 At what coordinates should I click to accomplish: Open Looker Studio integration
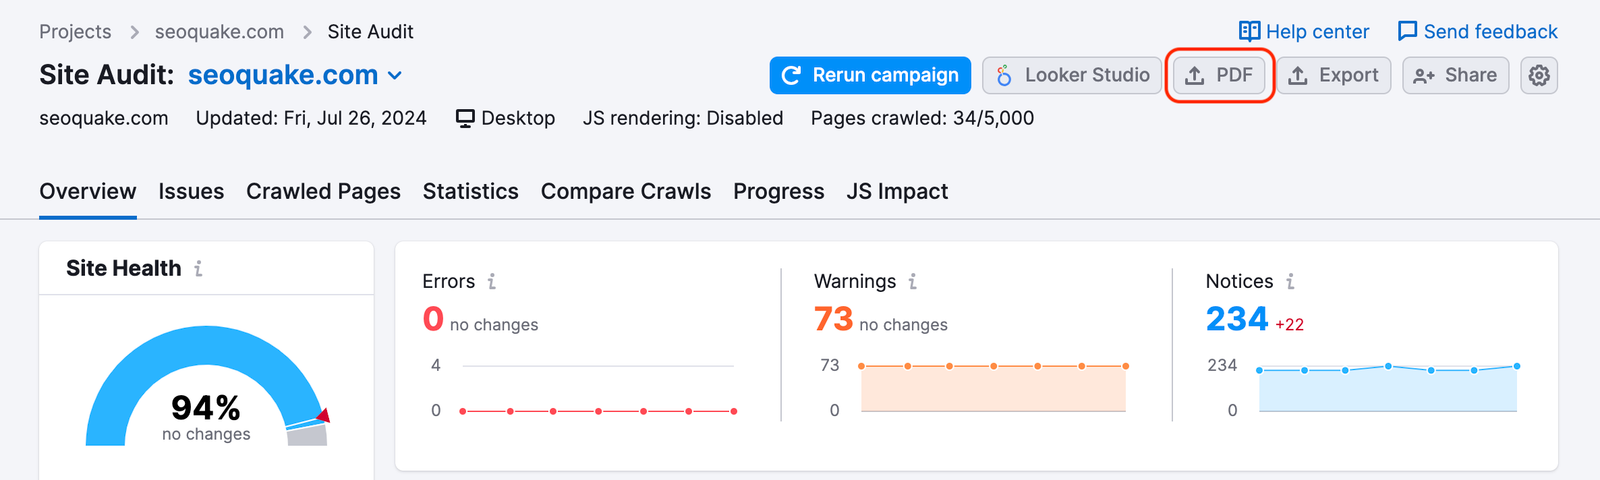coord(1072,75)
